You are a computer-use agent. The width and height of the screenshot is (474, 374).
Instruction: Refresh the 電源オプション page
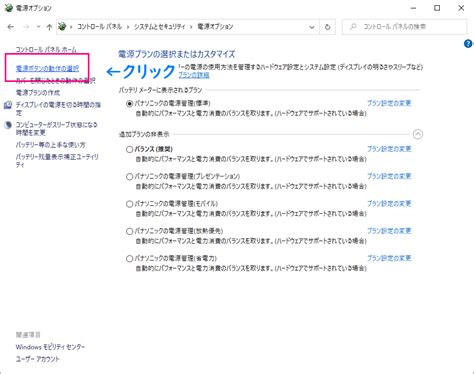(x=327, y=27)
